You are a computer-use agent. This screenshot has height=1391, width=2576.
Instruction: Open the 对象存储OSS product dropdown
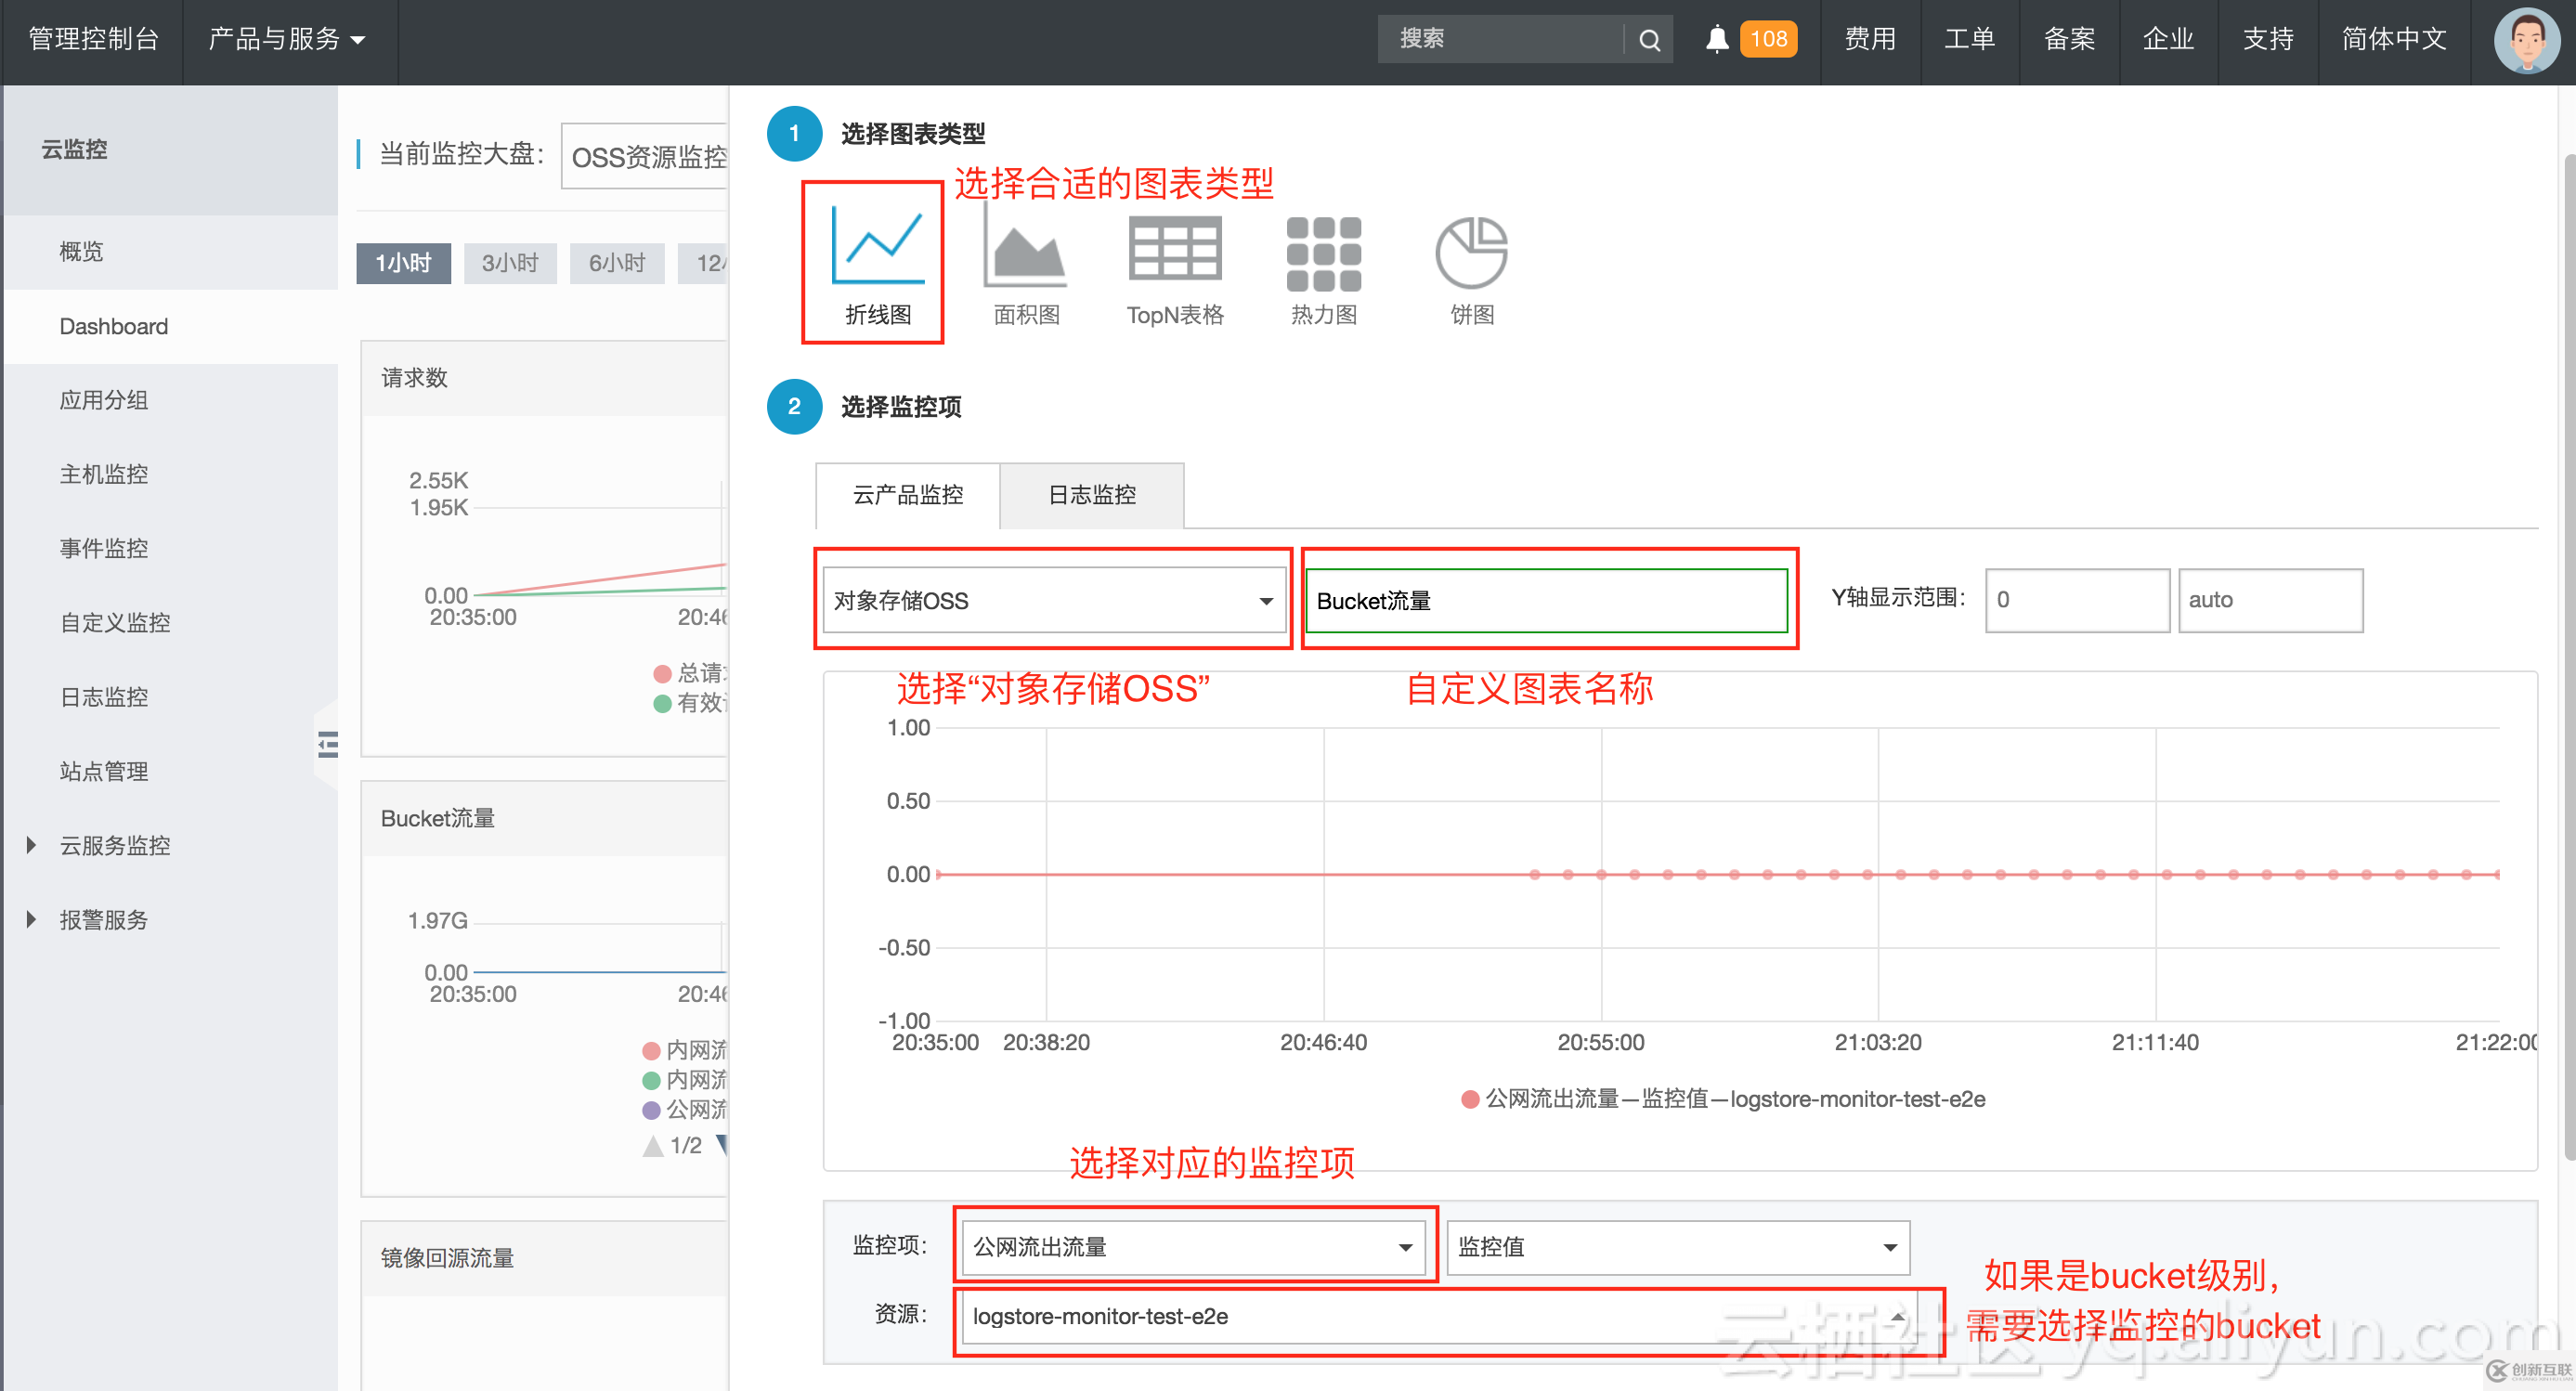[1053, 600]
